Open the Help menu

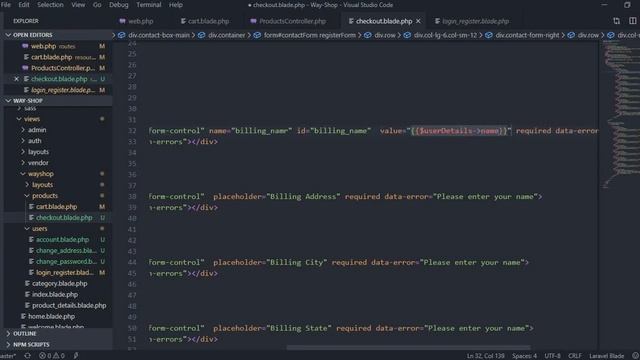176,5
